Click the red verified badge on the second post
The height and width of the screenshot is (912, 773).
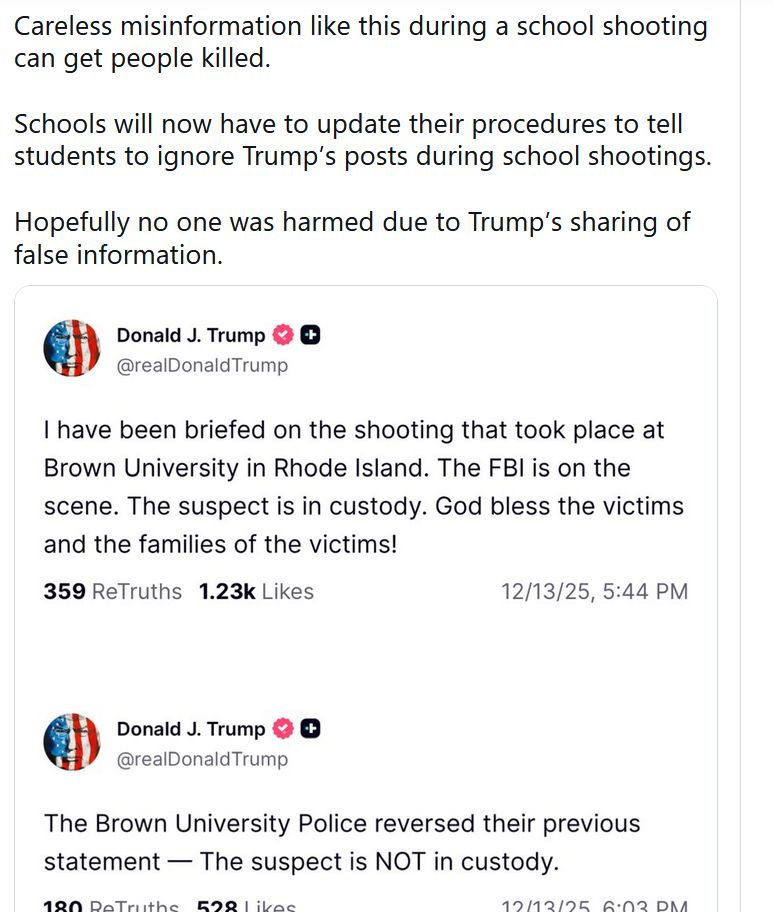283,729
